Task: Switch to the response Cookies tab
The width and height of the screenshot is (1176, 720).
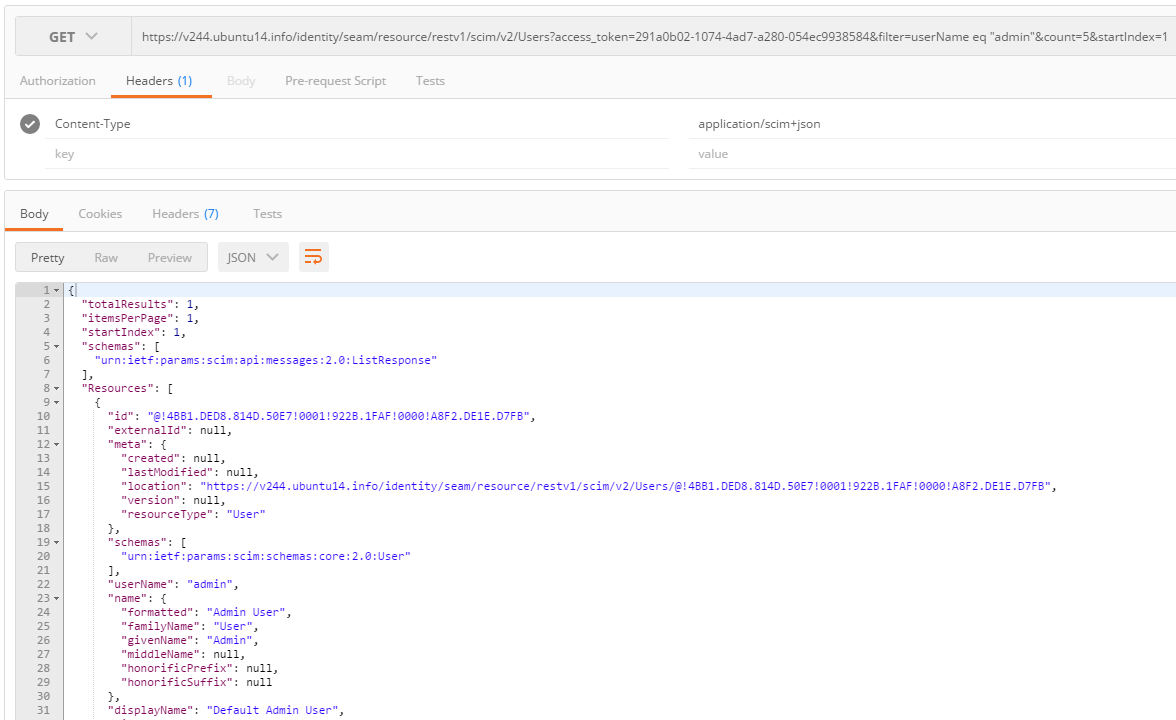Action: click(x=100, y=214)
